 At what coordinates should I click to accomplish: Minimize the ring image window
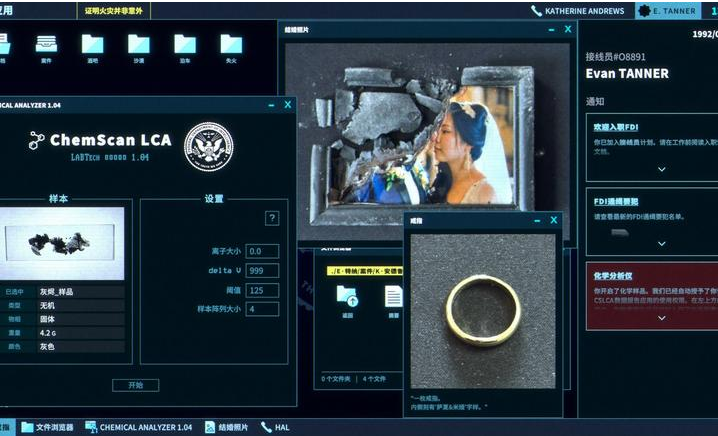(538, 220)
